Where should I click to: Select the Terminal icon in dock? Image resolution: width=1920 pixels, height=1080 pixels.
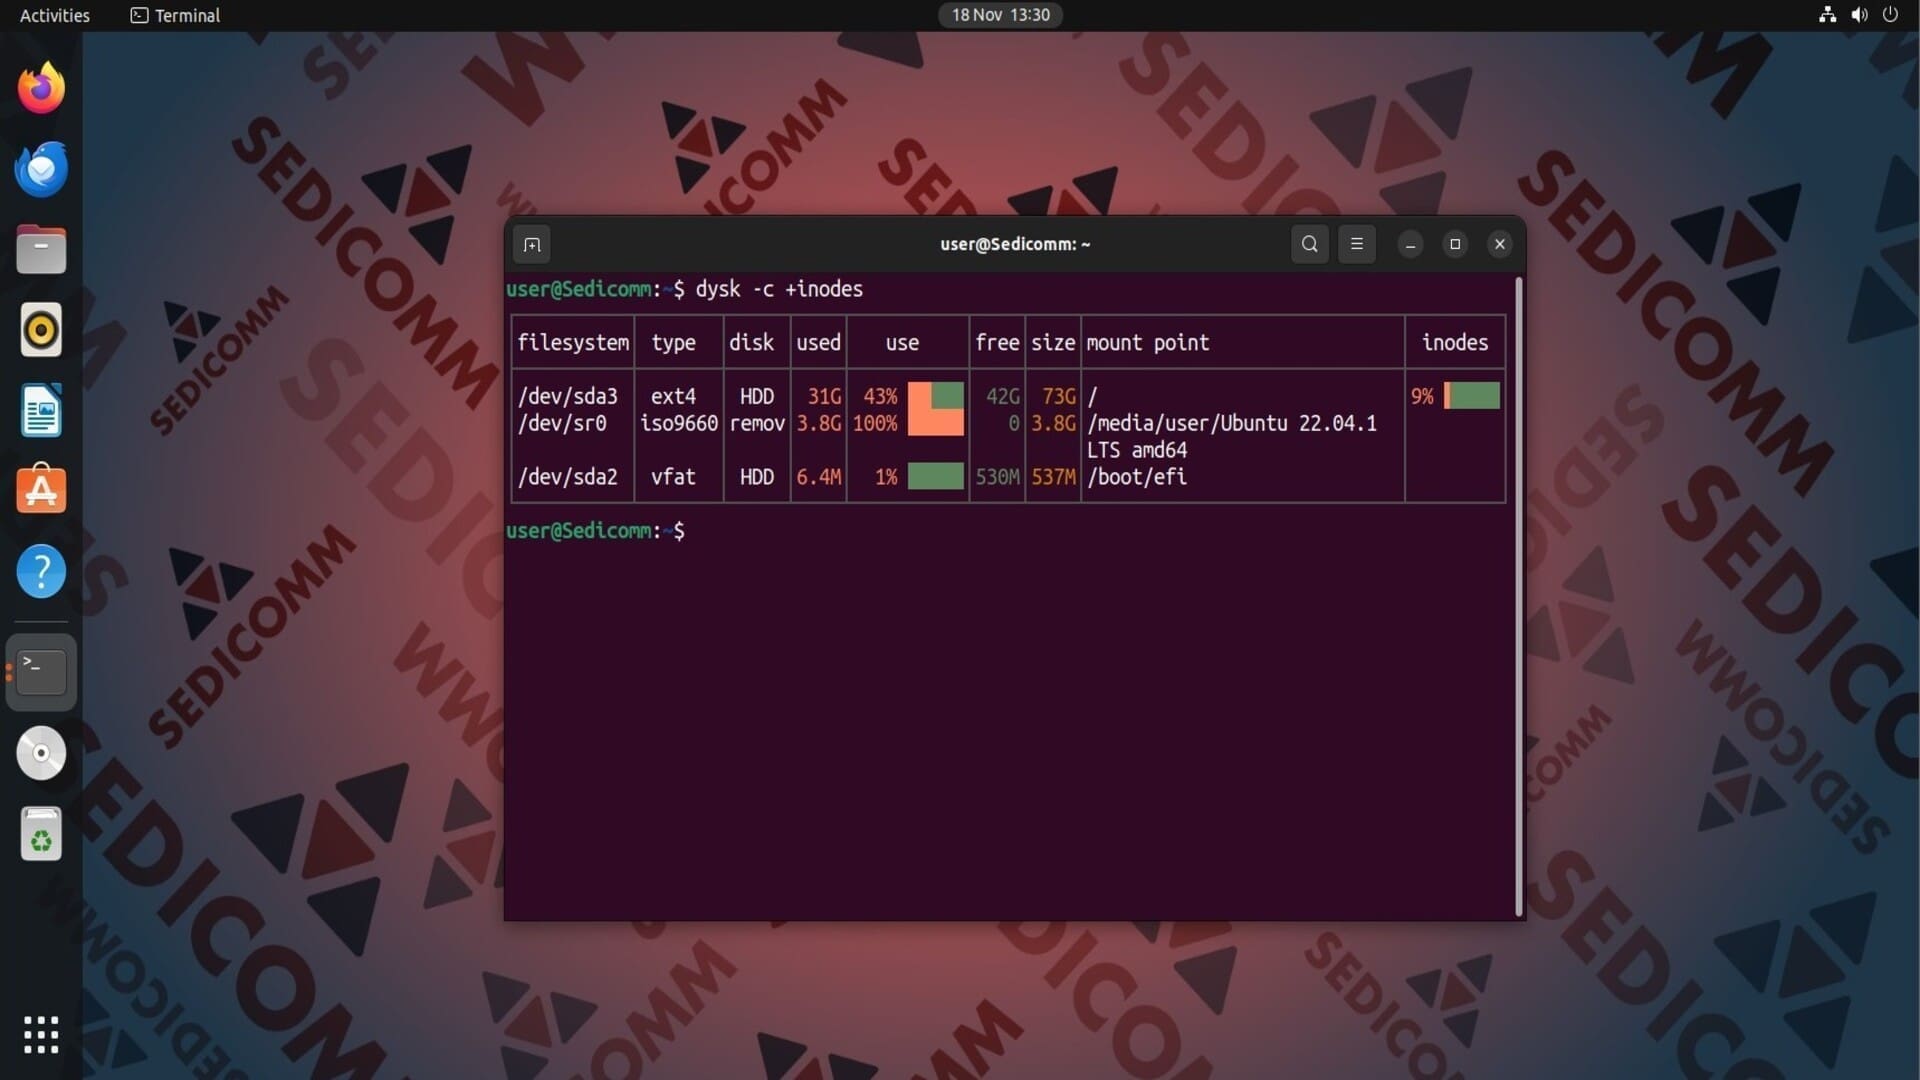pyautogui.click(x=41, y=672)
